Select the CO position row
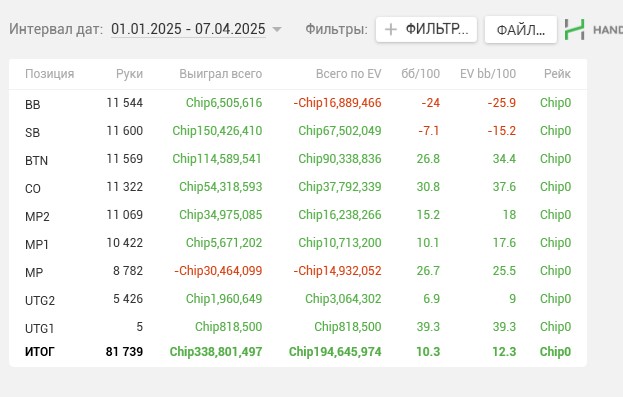623x397 pixels. pos(298,187)
